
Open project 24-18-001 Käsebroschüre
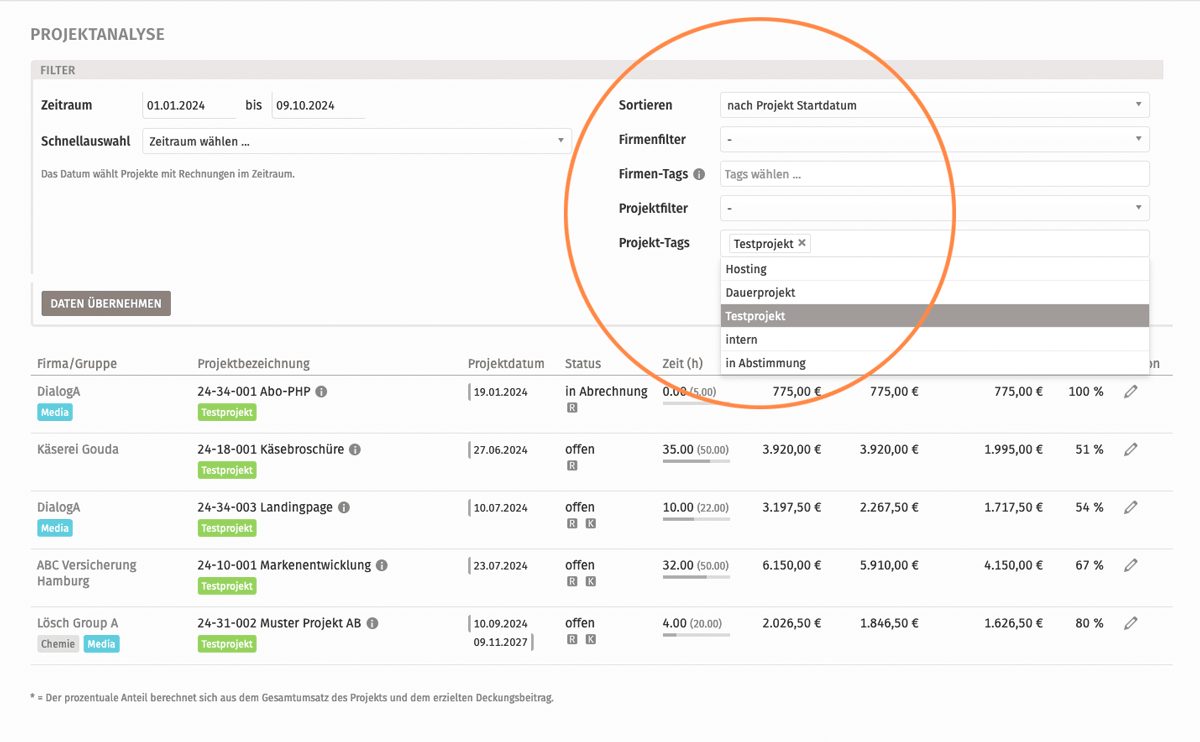click(271, 450)
